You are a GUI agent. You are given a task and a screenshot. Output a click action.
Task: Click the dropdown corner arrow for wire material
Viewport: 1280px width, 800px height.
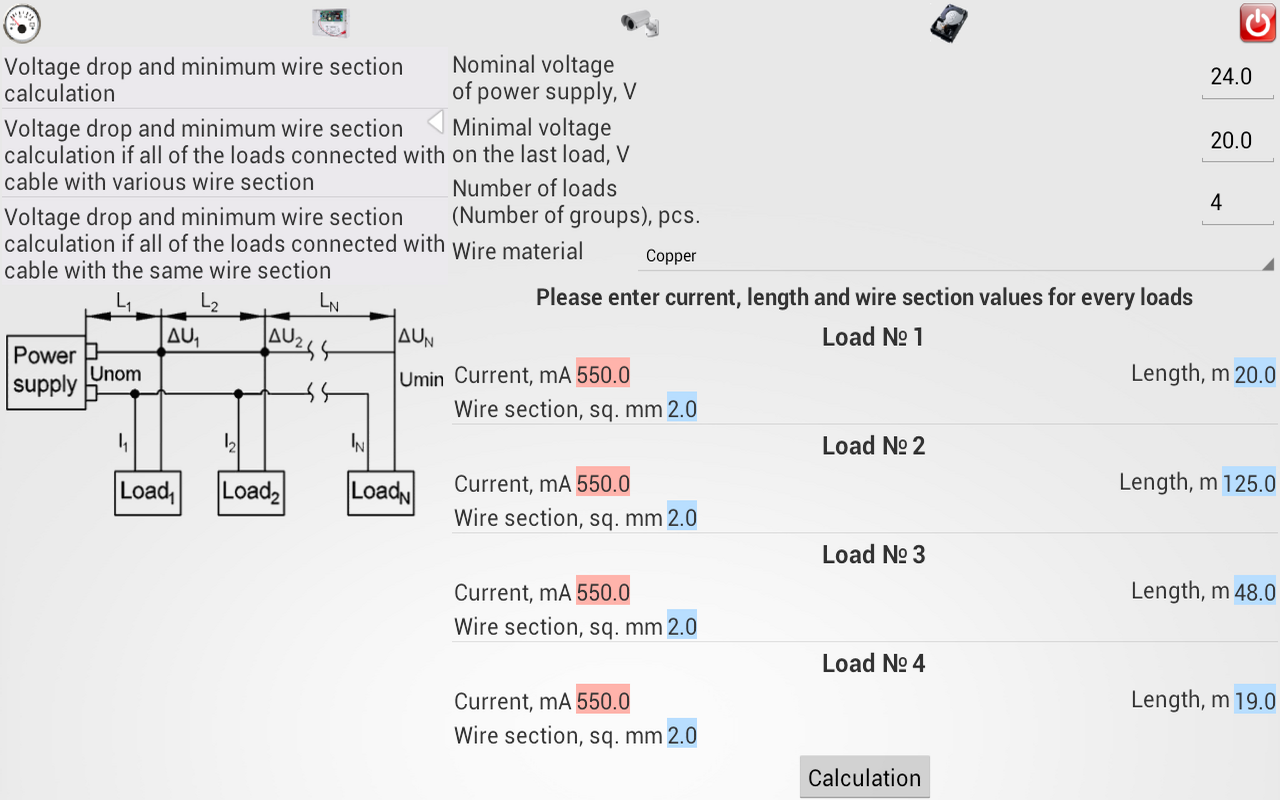coord(1267,264)
